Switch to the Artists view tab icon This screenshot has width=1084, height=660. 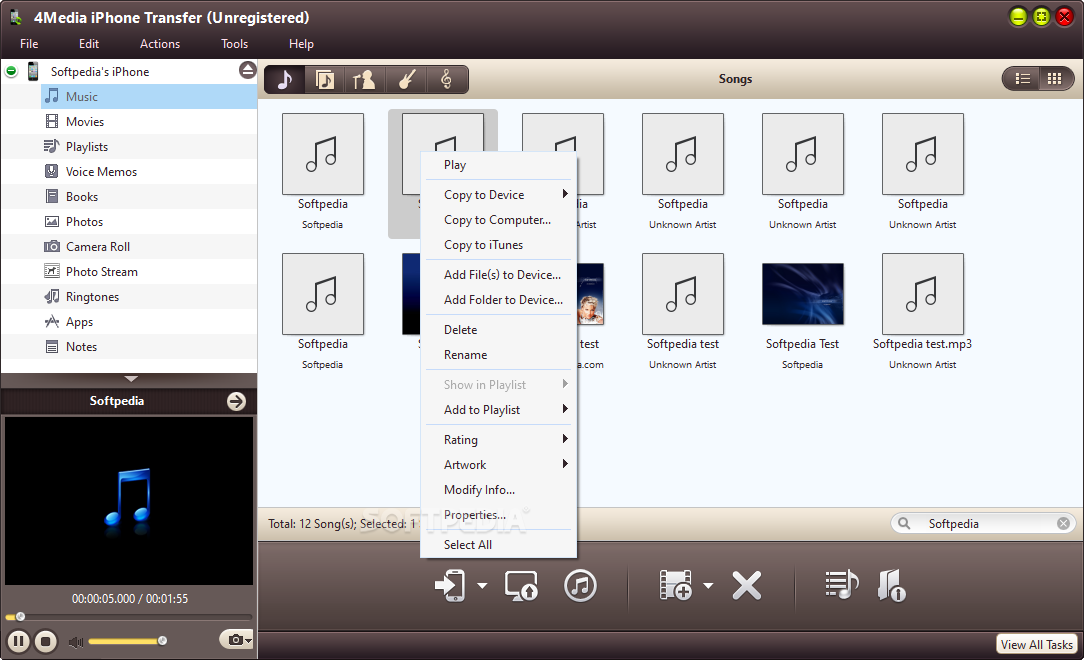point(364,79)
